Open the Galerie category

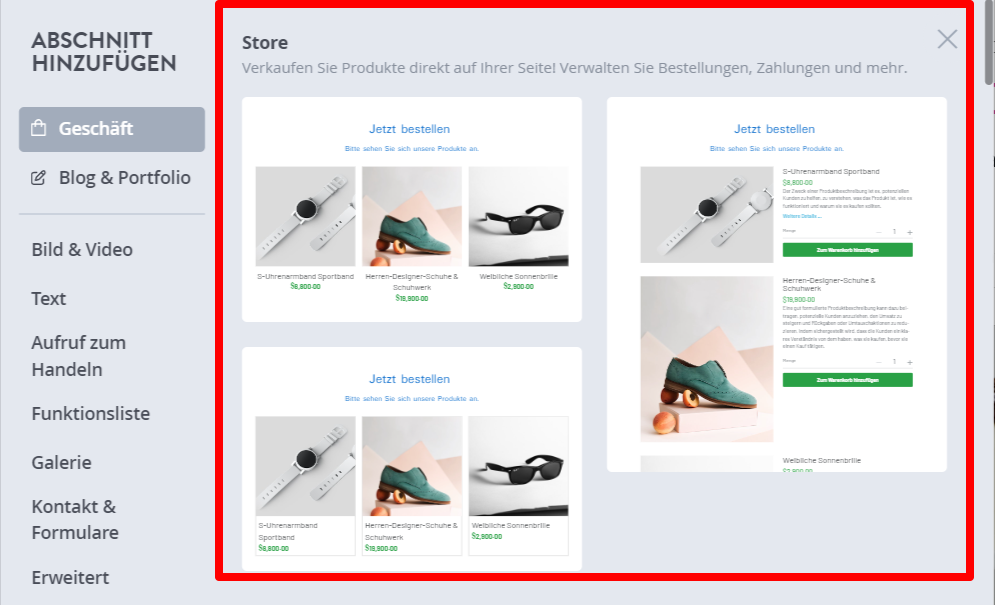tap(62, 462)
